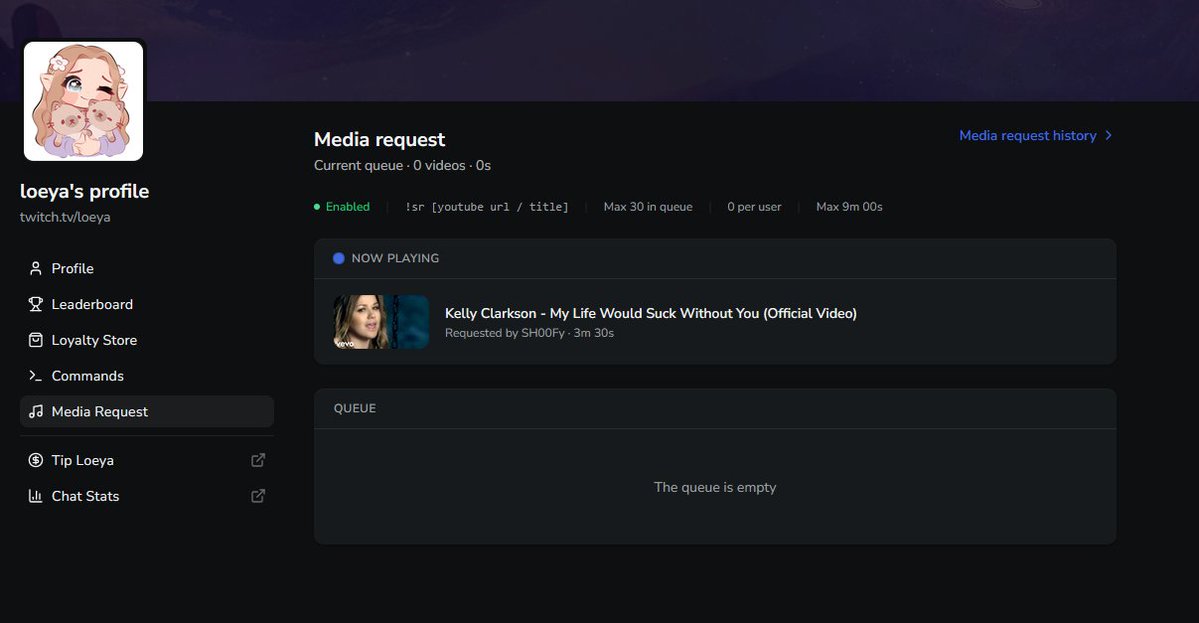Click the "0 per user" text
The image size is (1199, 623).
pos(754,206)
